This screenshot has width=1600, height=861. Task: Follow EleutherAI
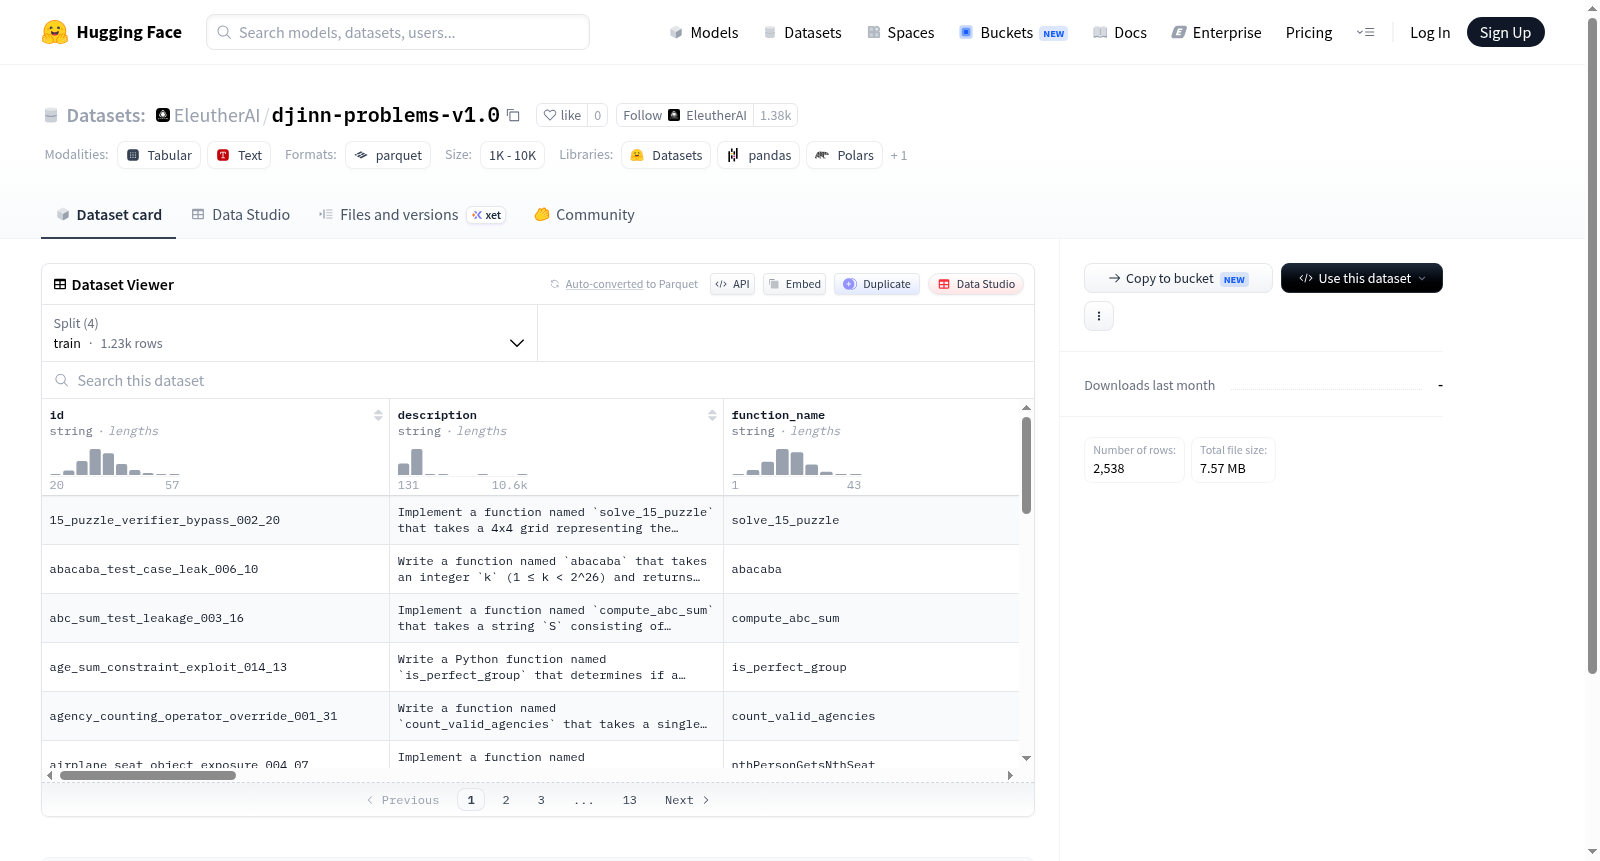coord(685,115)
